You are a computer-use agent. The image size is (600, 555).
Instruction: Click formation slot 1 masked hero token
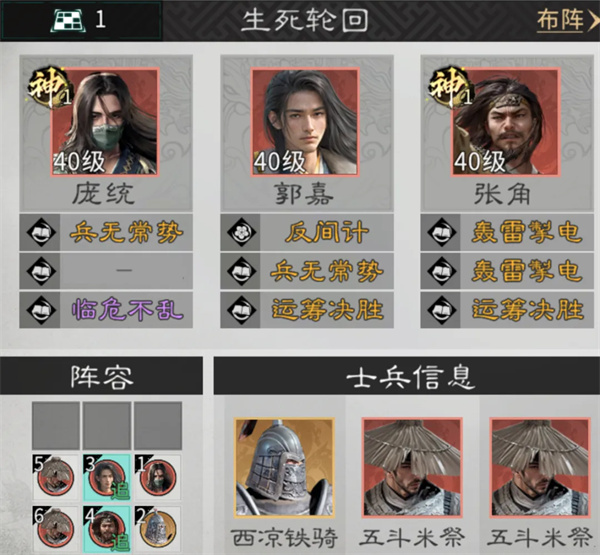pos(158,477)
